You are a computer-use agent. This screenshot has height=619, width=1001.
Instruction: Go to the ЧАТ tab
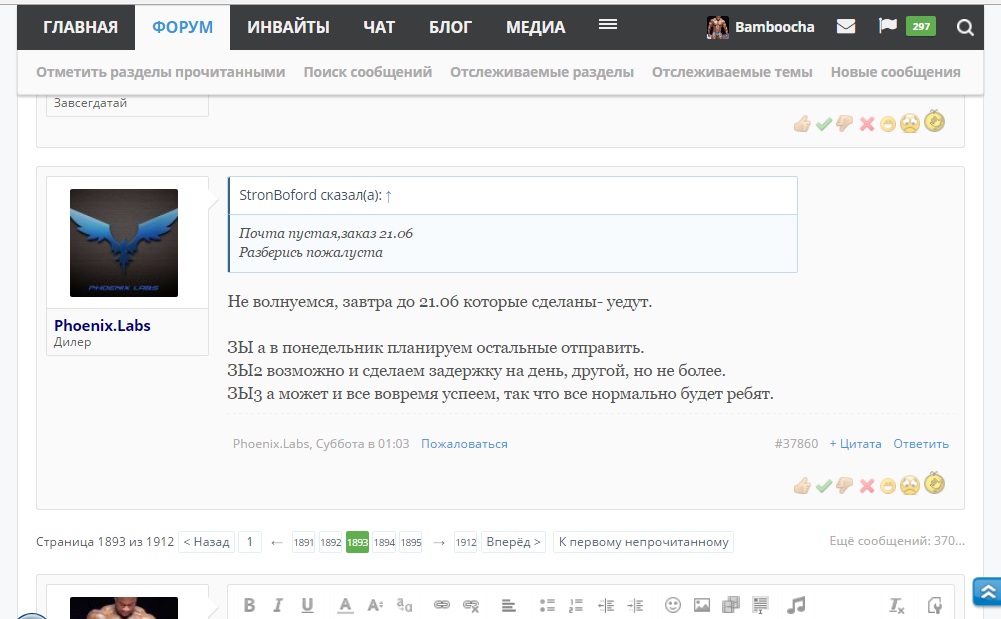[379, 27]
